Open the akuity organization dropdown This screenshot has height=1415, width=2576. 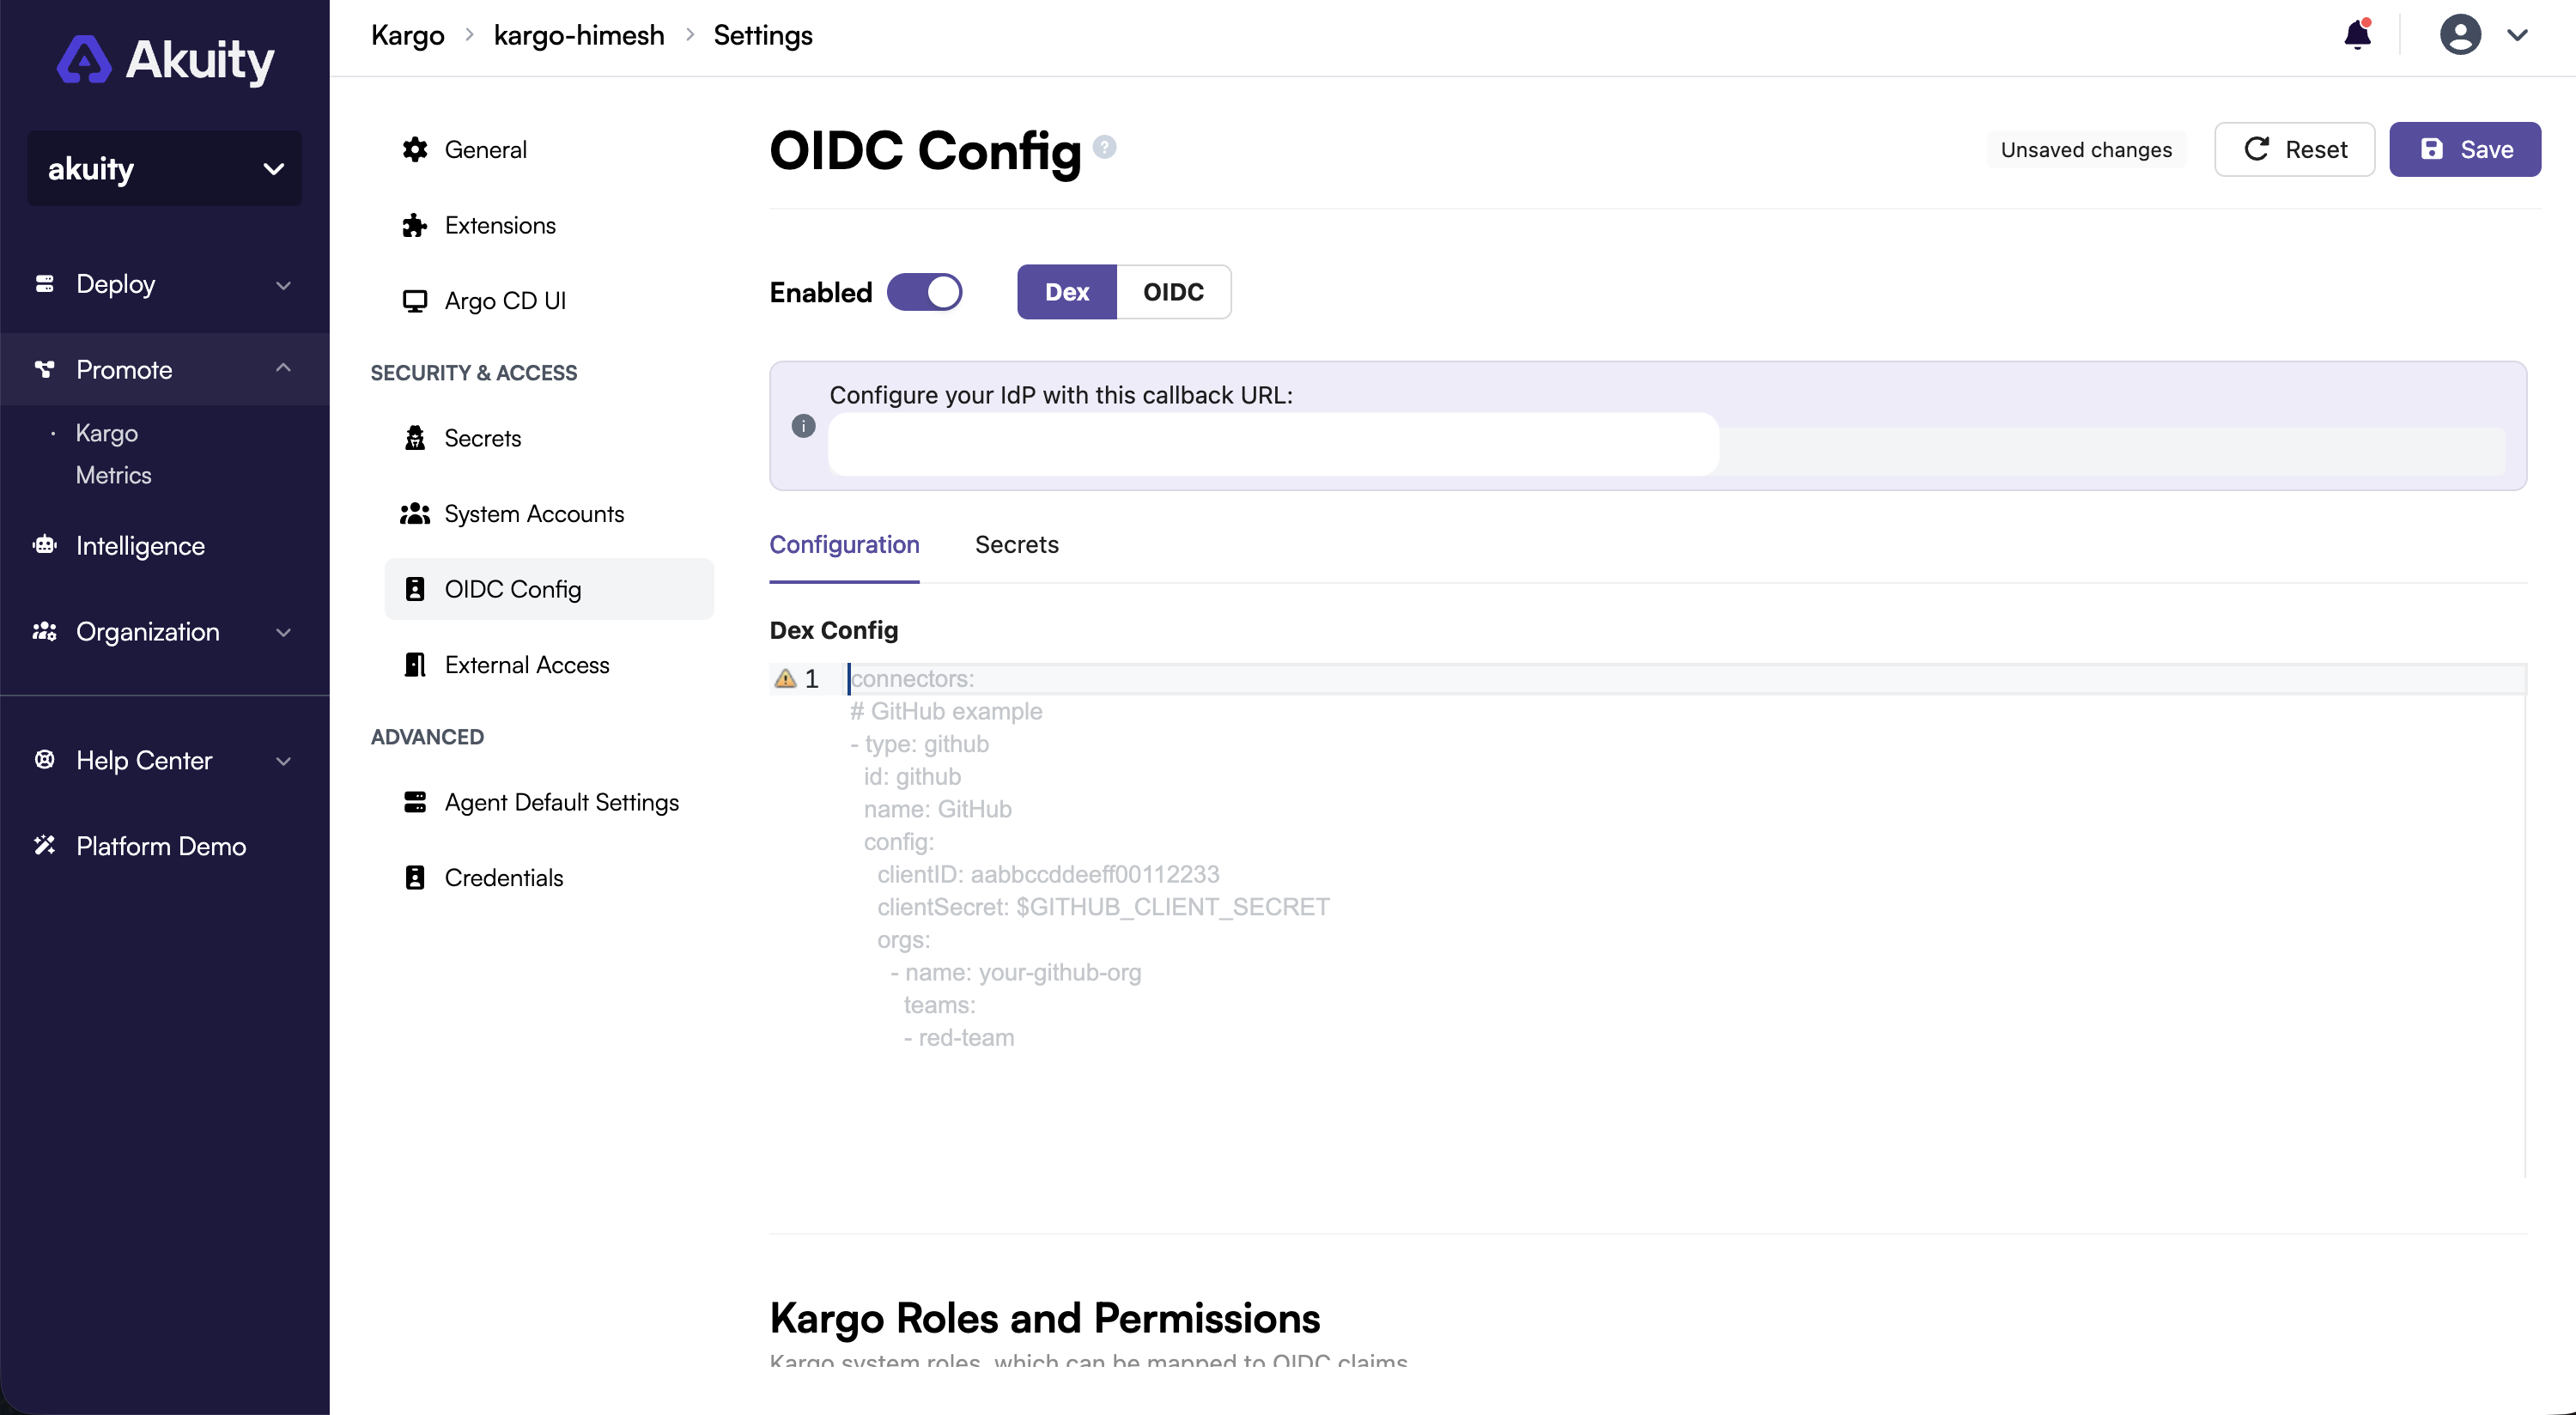pyautogui.click(x=164, y=169)
